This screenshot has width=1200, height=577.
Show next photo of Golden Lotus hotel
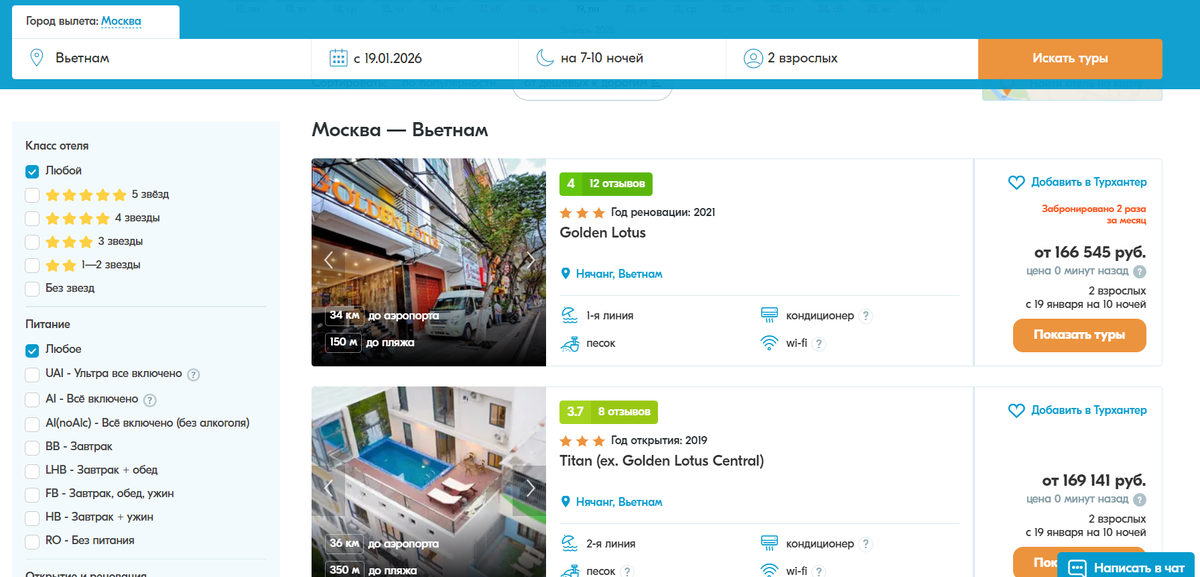click(530, 260)
